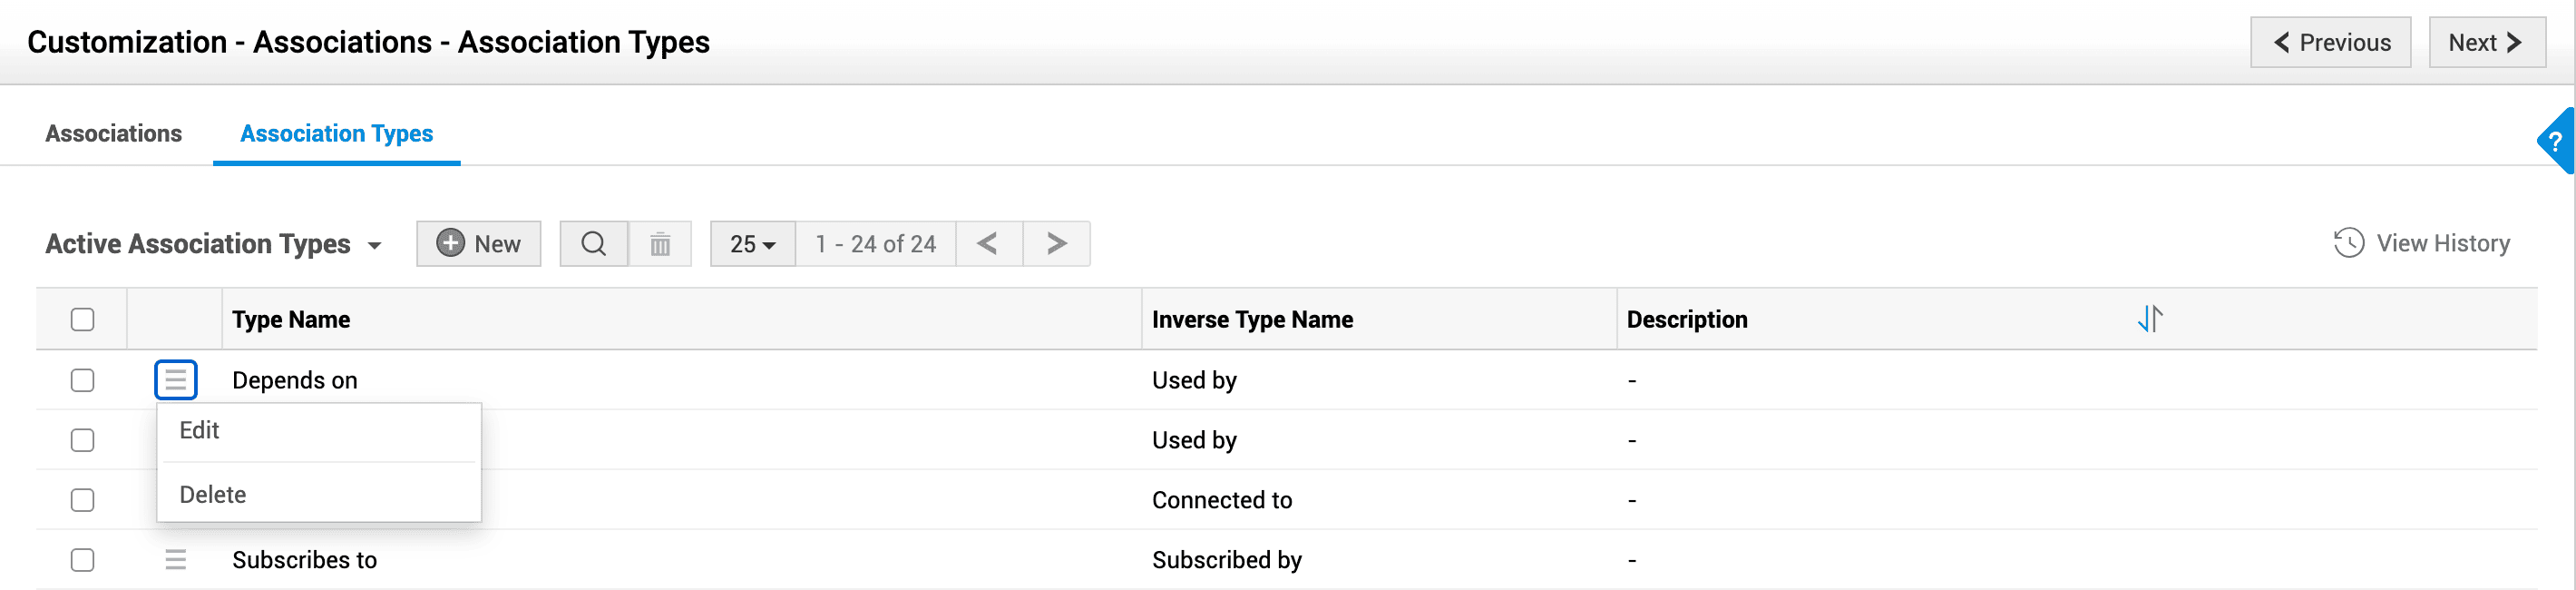Image resolution: width=2576 pixels, height=590 pixels.
Task: Click the column sort arrows icon
Action: (x=2149, y=319)
